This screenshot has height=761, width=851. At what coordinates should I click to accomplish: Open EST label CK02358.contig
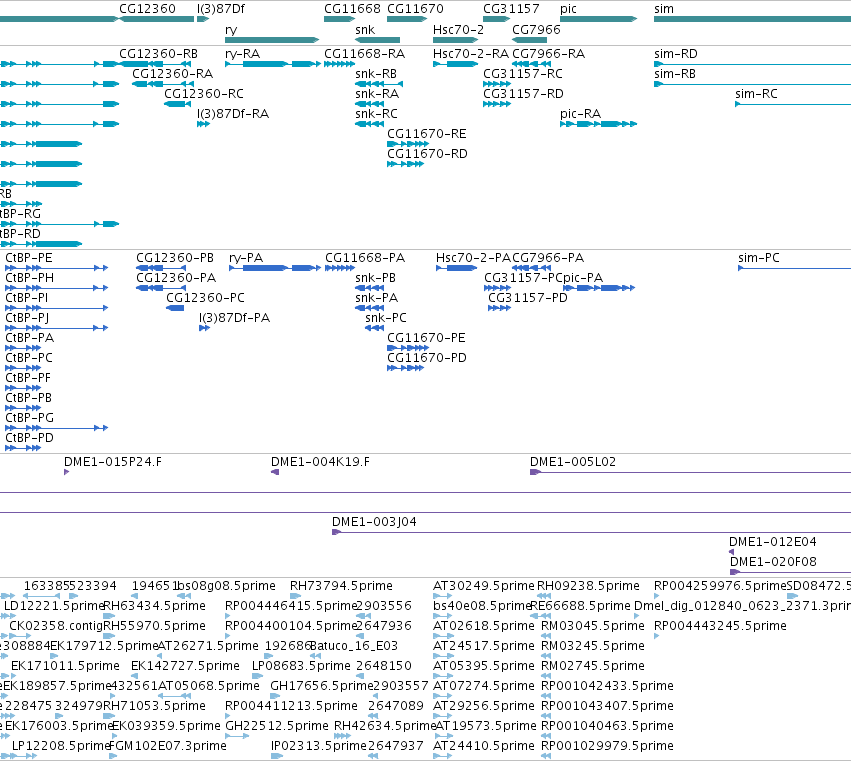point(56,626)
